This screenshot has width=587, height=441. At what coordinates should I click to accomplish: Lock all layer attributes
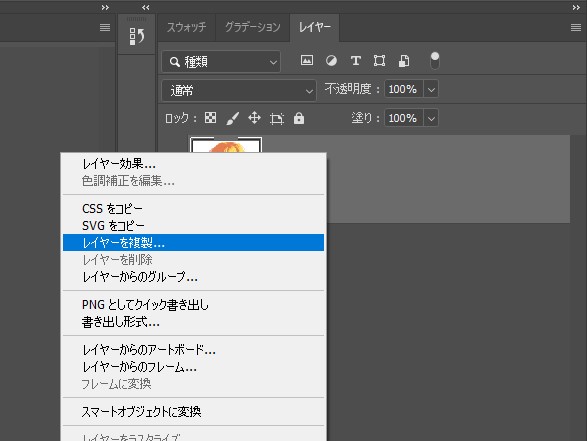pyautogui.click(x=299, y=118)
